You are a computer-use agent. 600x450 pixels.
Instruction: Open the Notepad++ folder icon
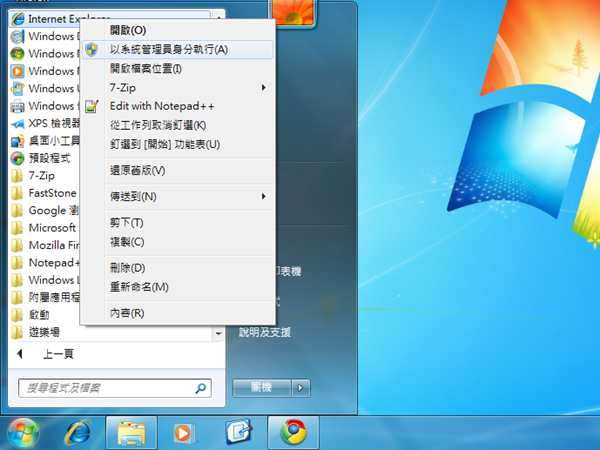point(17,262)
